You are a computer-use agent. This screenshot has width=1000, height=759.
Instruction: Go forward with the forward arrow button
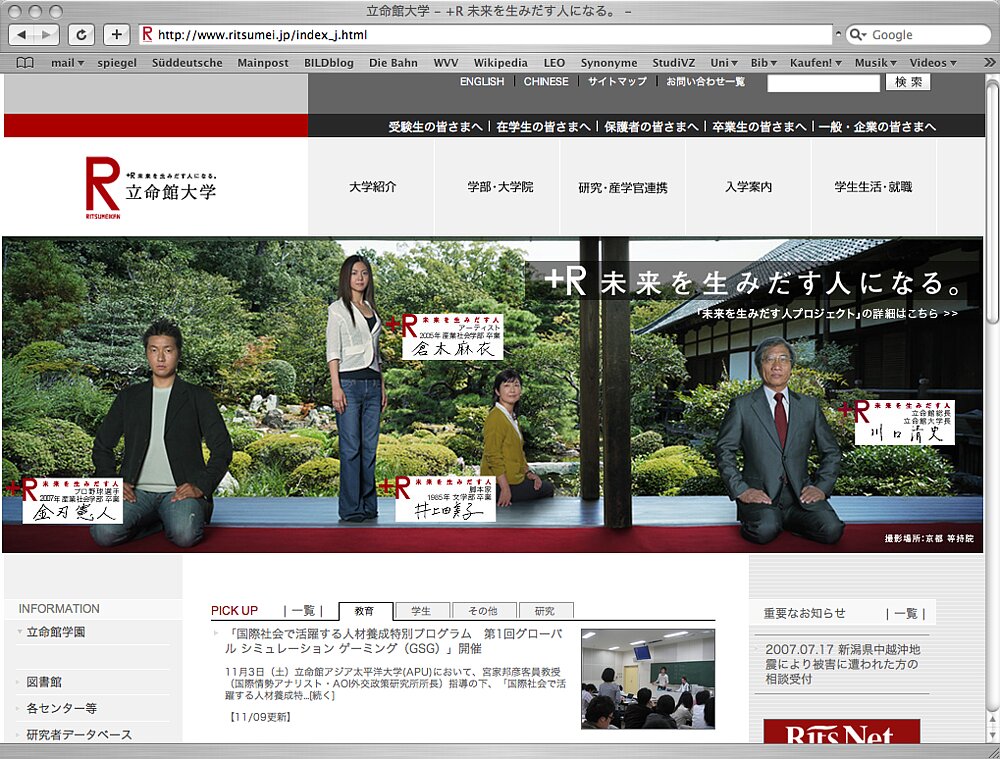(48, 35)
